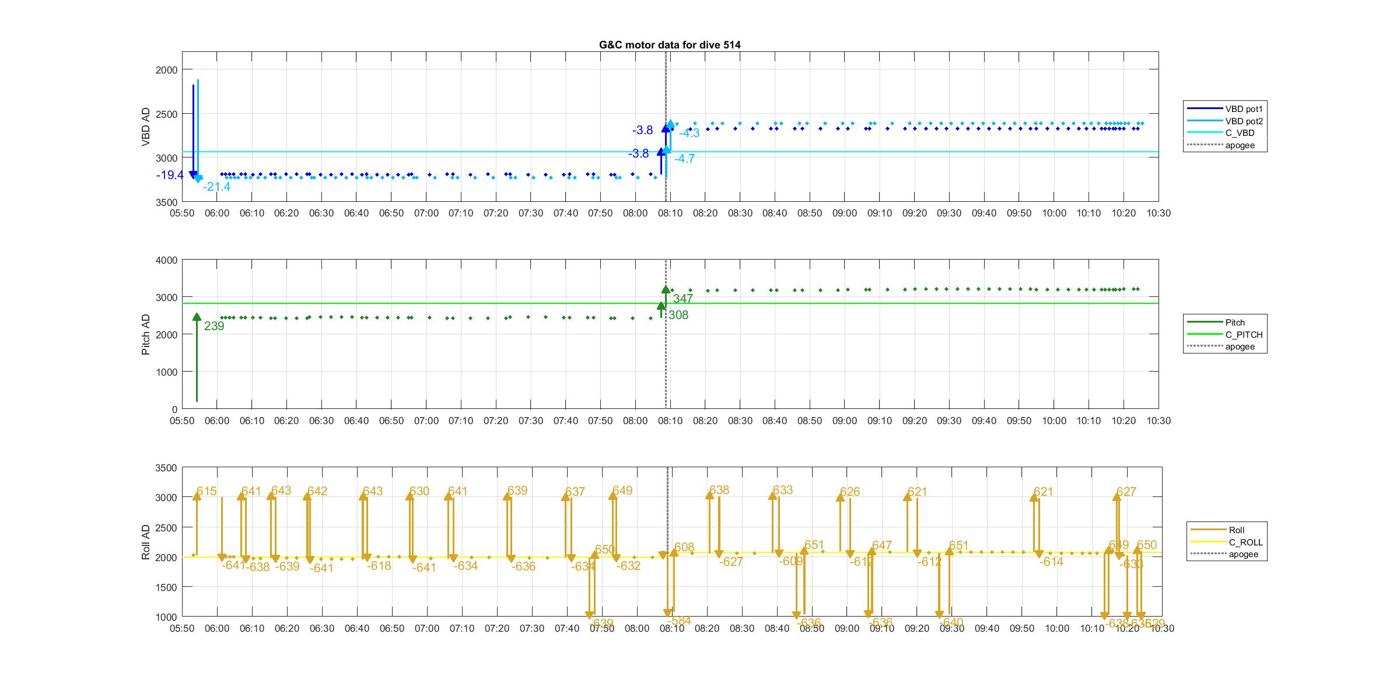Click the '-4.3' VBD annotation

[x=690, y=133]
